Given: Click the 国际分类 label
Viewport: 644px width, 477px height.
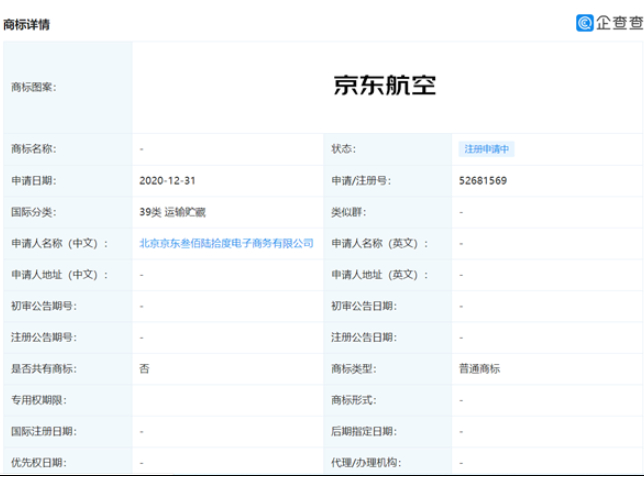Looking at the screenshot, I should point(34,212).
